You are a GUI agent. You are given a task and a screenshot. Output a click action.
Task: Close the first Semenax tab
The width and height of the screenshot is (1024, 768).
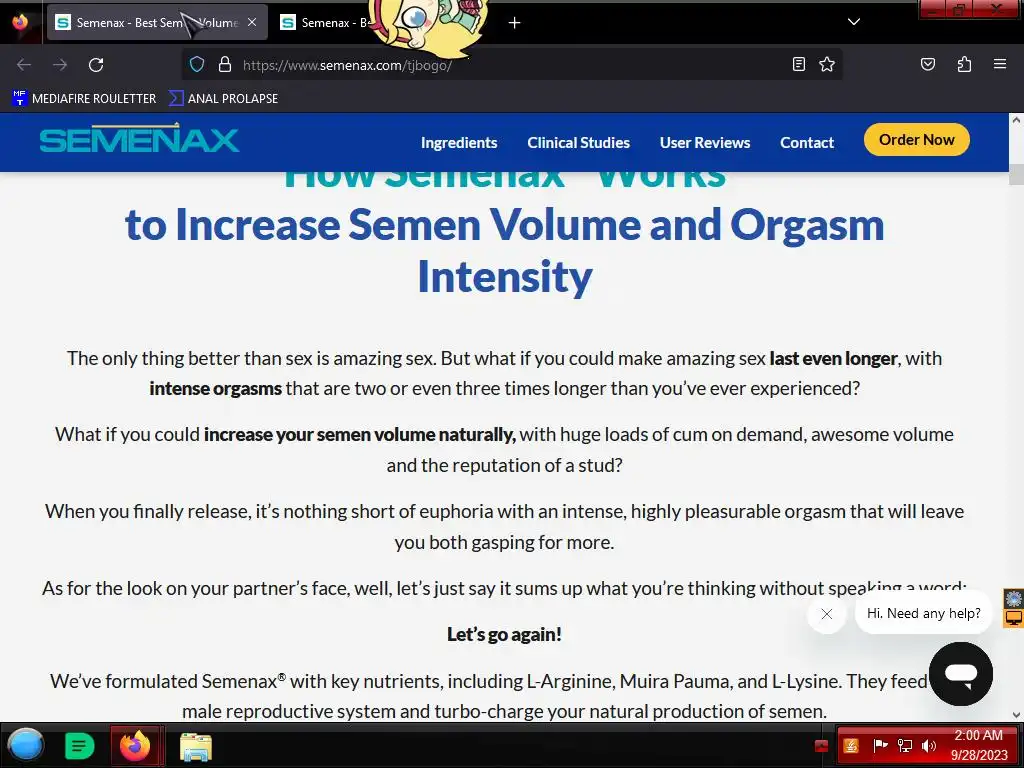coord(252,22)
